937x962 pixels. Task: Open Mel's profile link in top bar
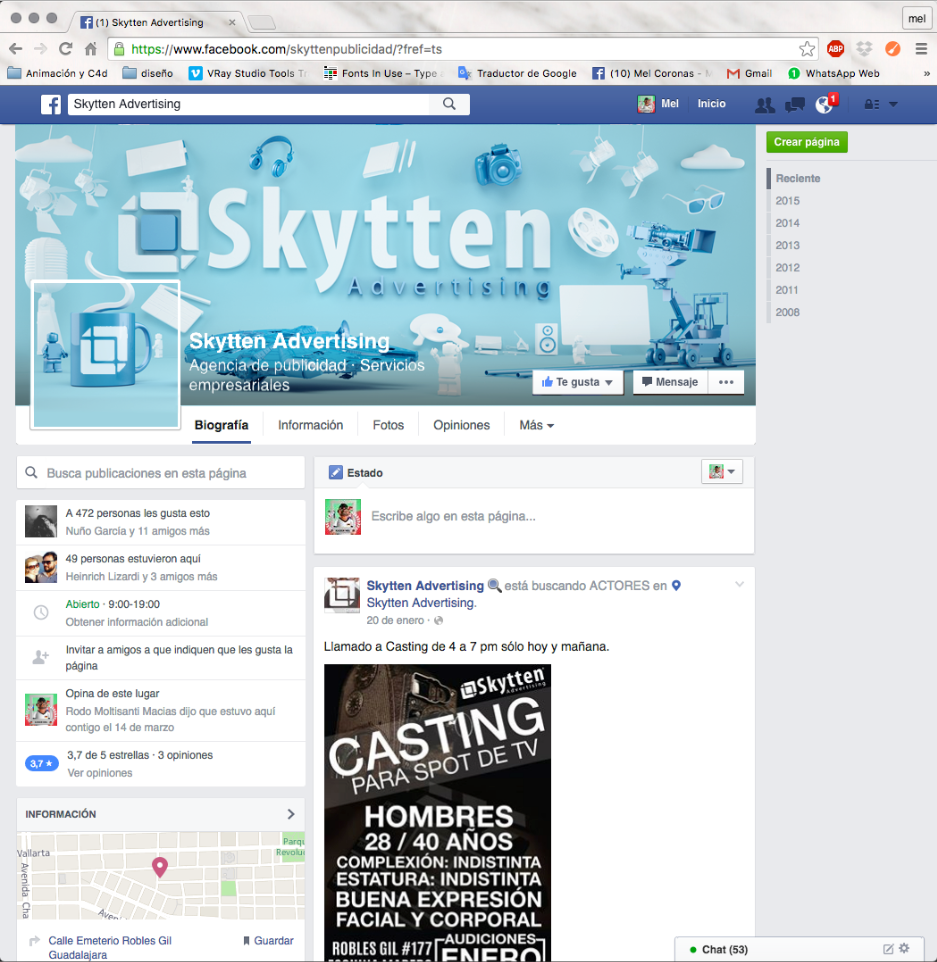tap(658, 104)
